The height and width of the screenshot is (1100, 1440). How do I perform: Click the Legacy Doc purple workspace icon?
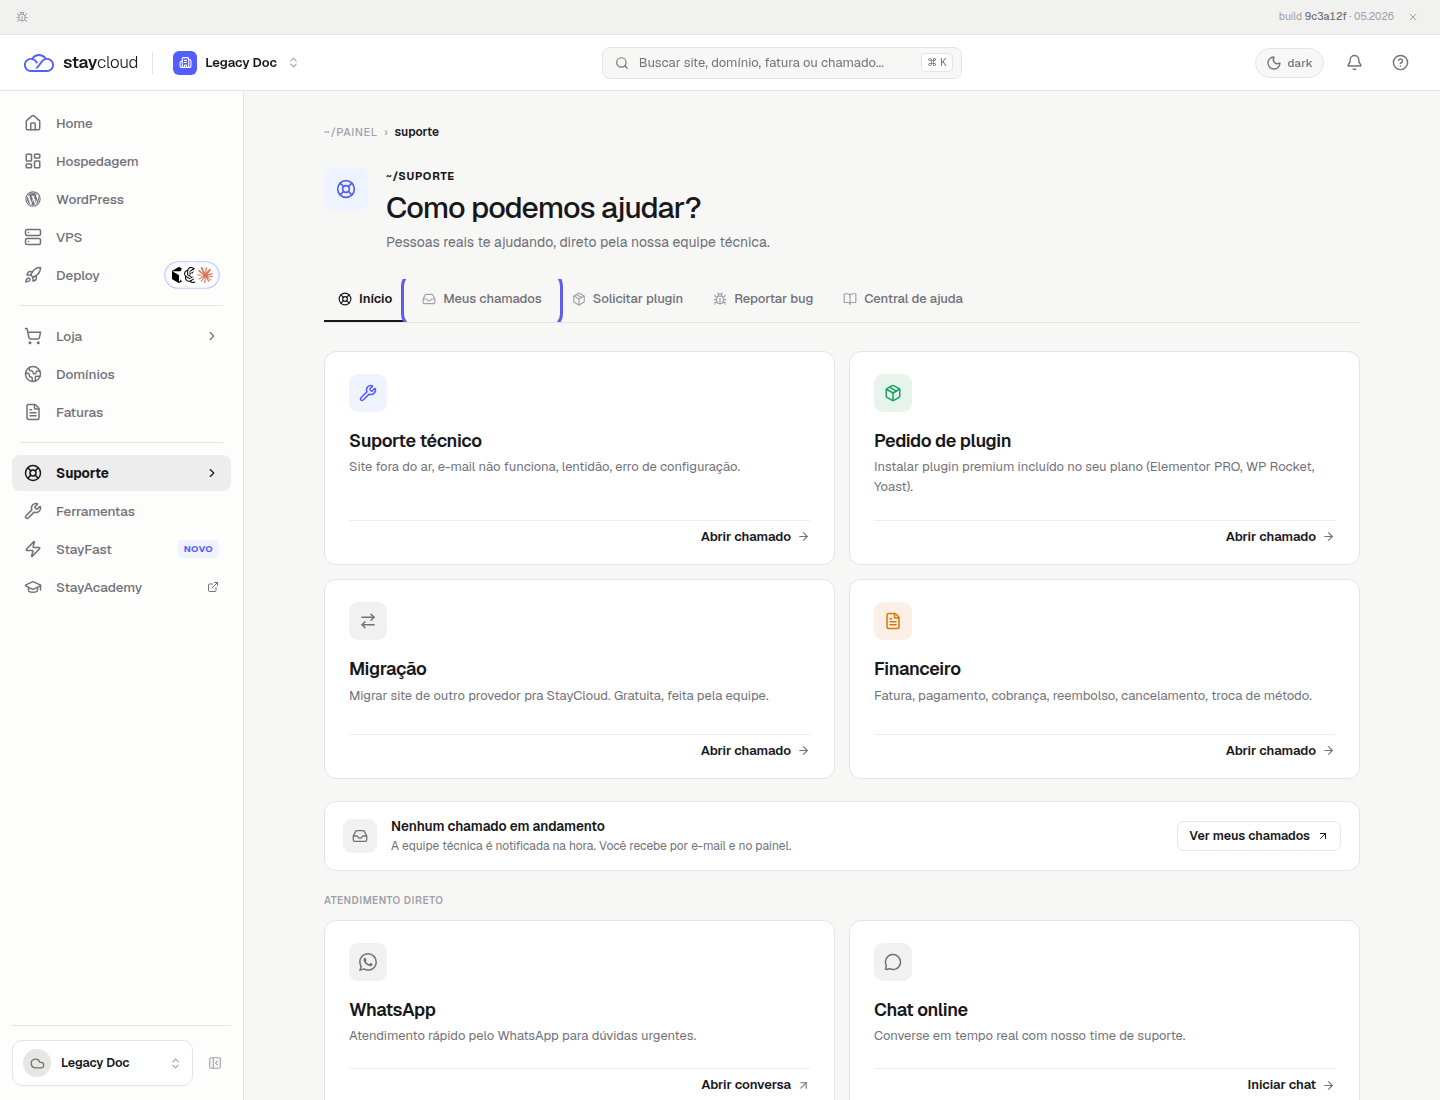pos(185,63)
